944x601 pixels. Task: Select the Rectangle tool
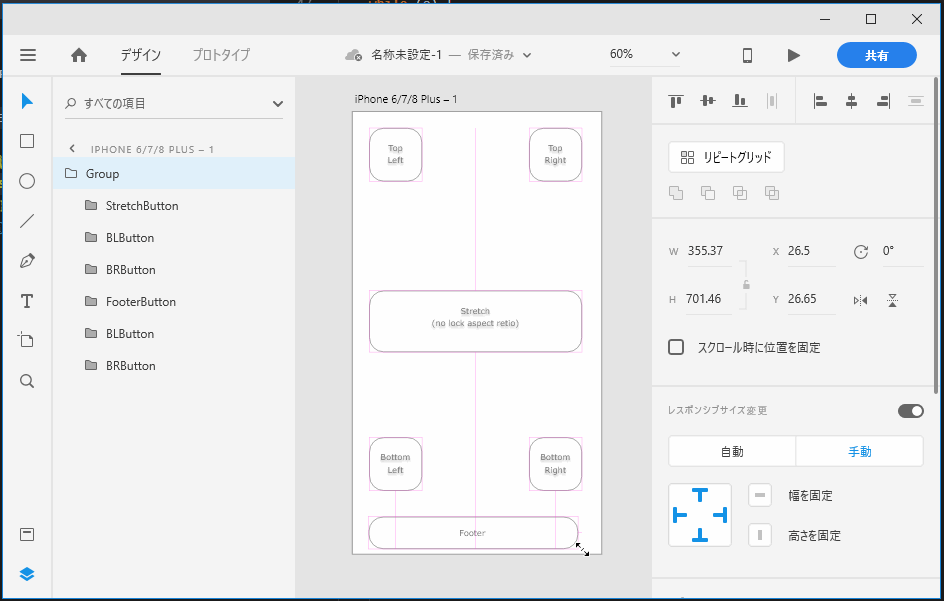click(26, 140)
